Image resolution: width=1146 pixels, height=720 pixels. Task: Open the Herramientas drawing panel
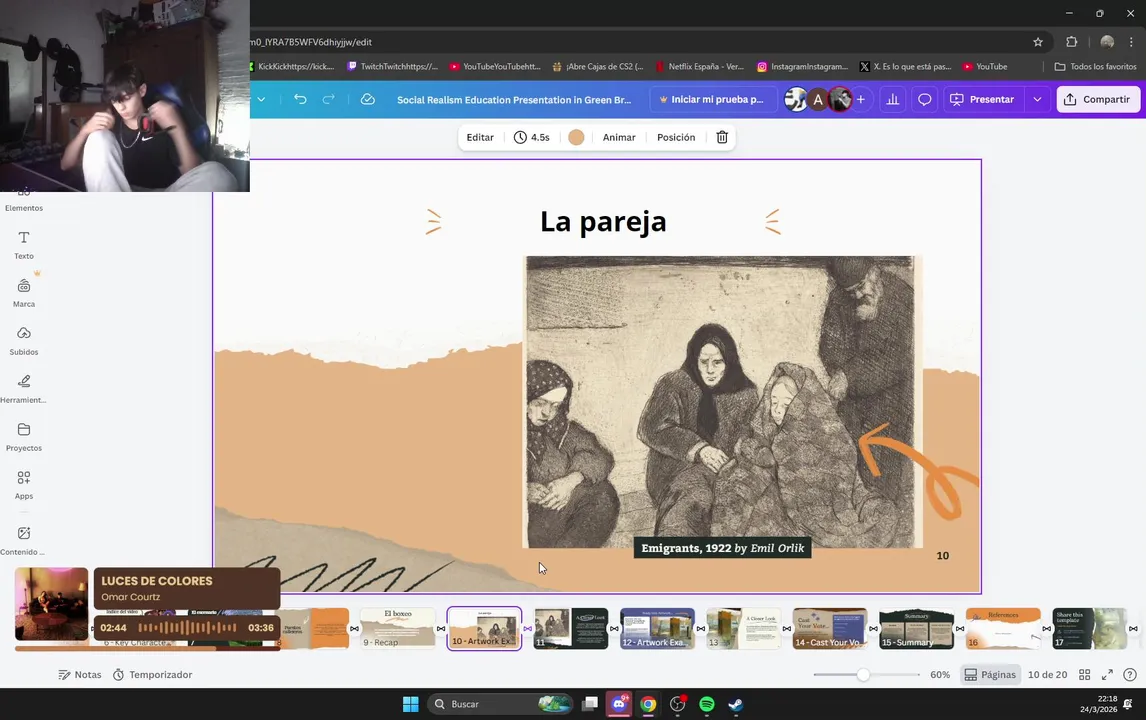coord(24,389)
